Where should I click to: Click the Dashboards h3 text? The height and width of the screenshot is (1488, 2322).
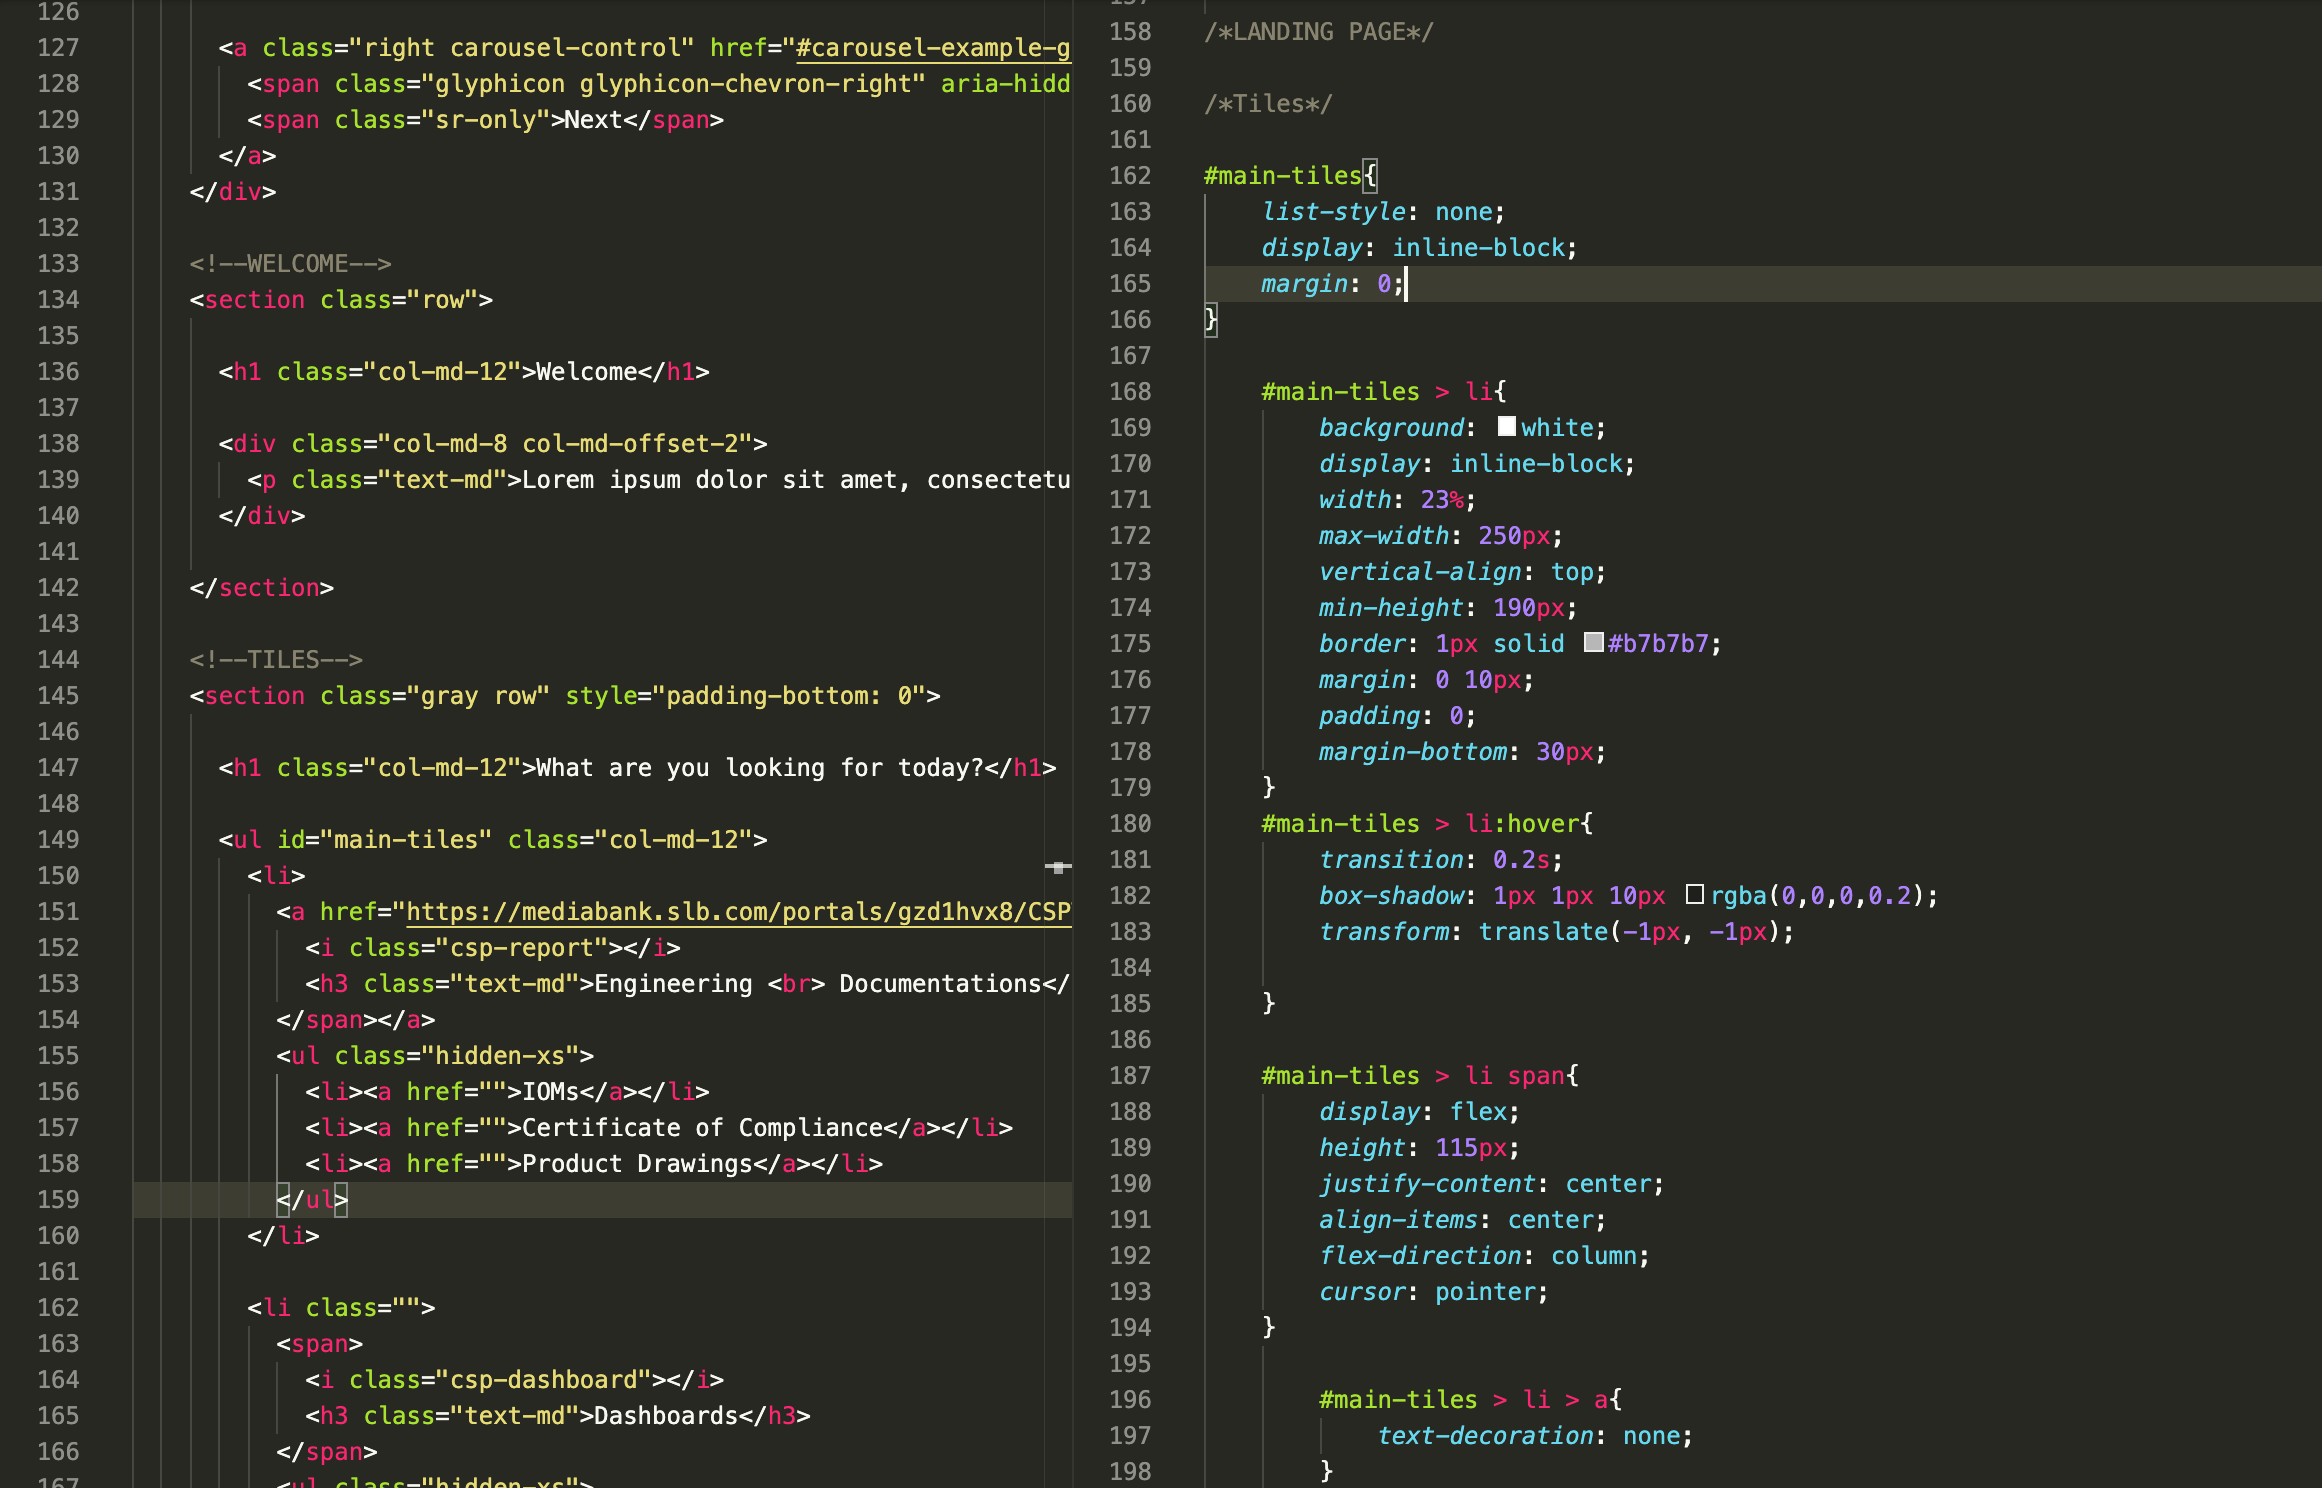pyautogui.click(x=666, y=1416)
